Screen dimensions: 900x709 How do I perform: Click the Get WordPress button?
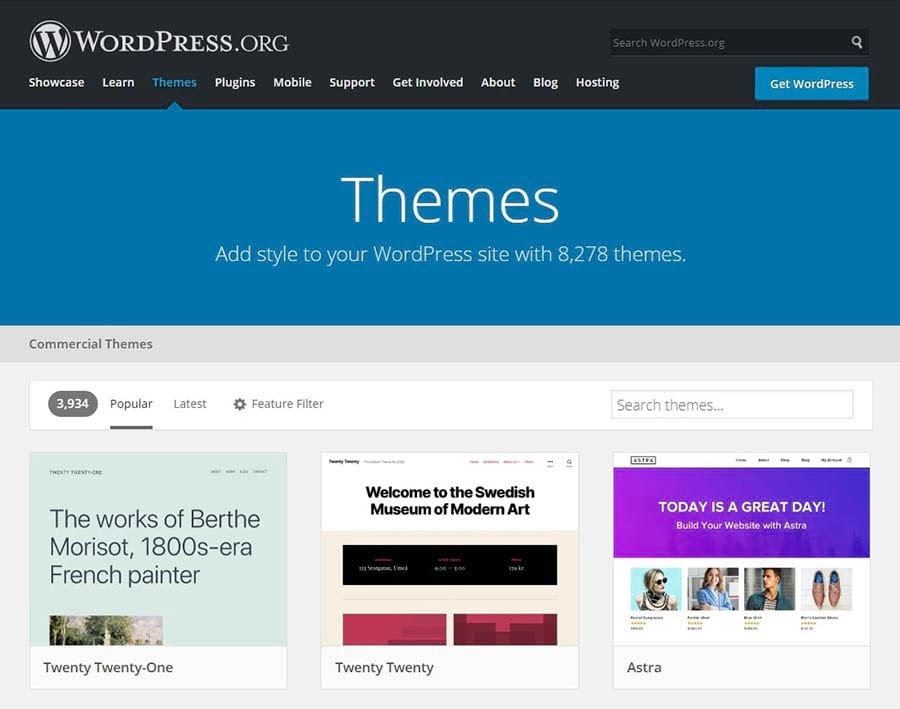pos(812,84)
